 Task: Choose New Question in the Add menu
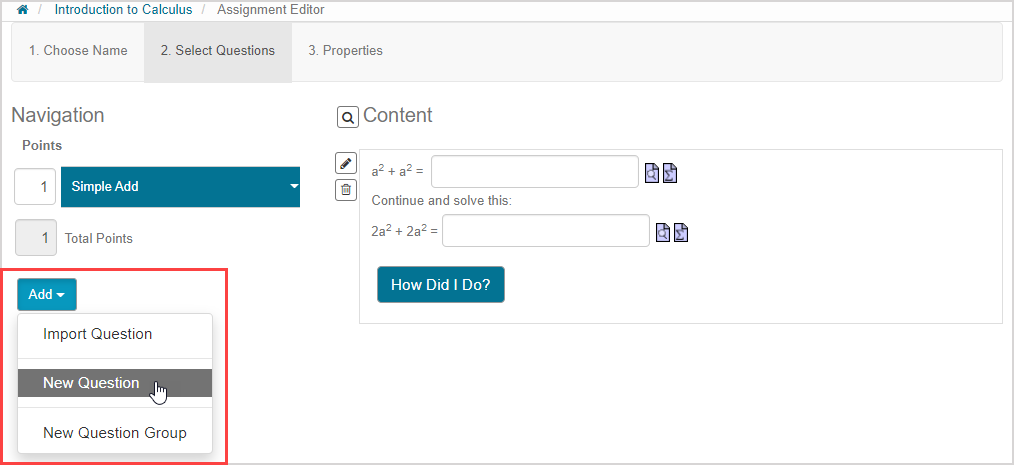[91, 383]
